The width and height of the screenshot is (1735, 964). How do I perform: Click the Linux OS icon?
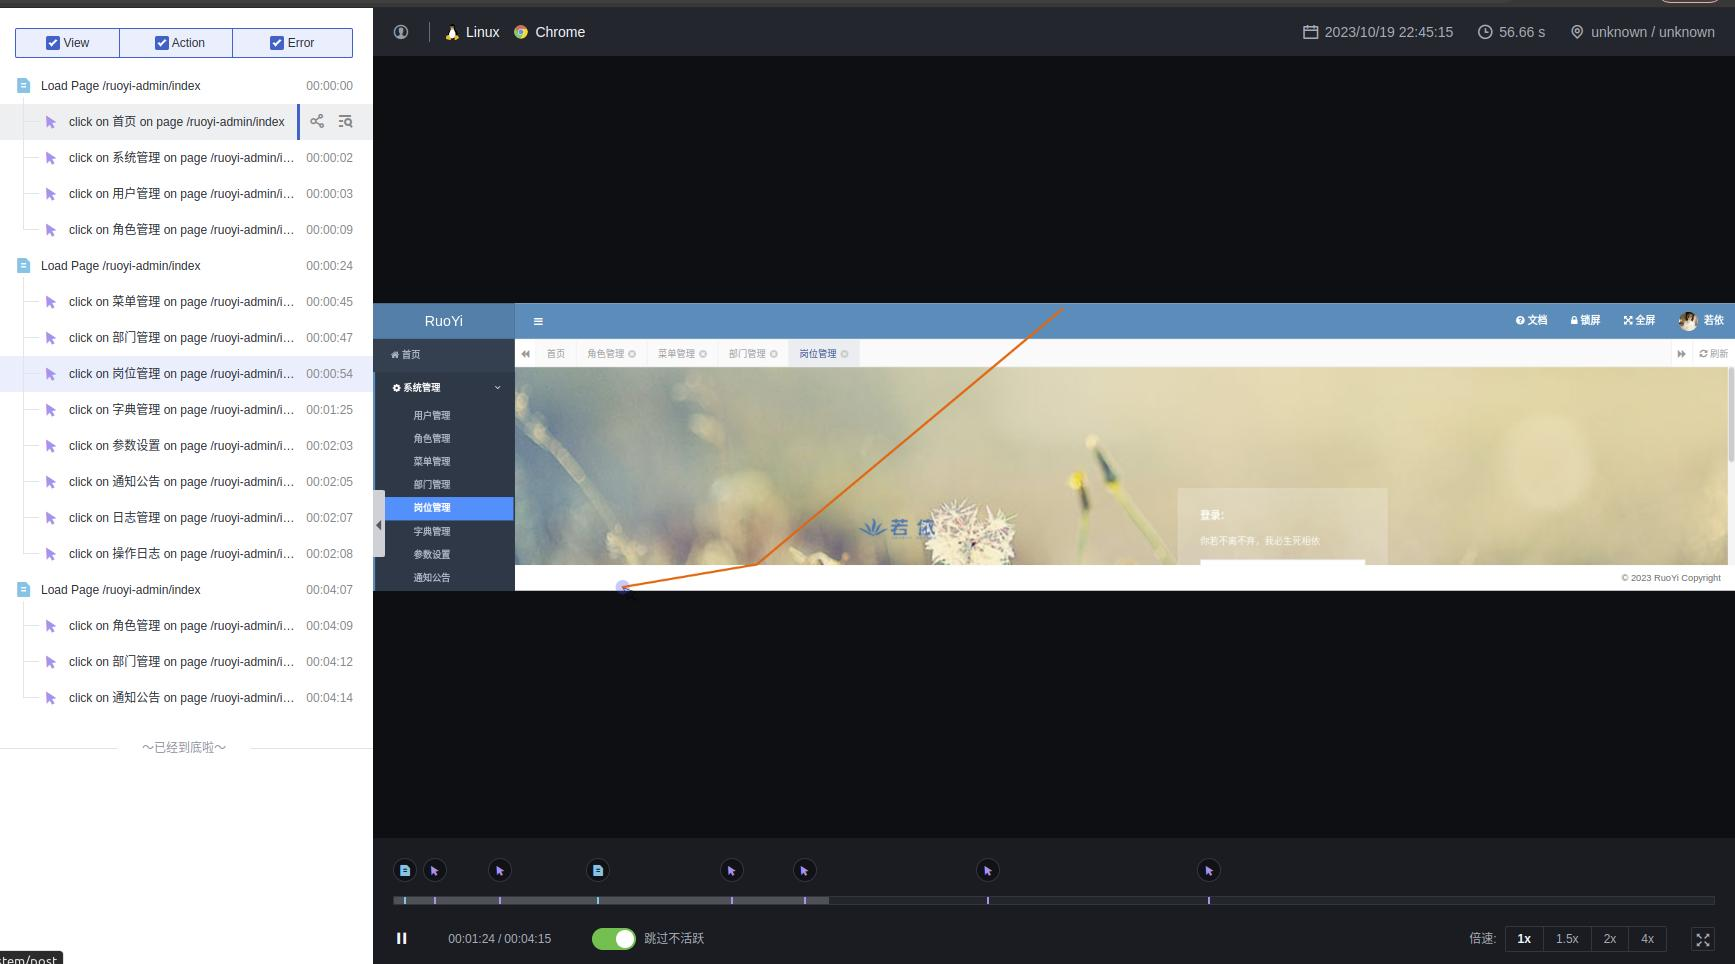pos(452,32)
